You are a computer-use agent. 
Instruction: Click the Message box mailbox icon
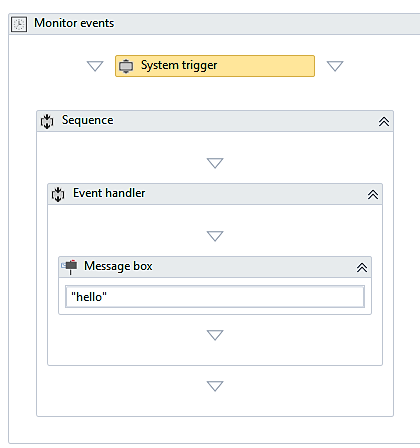69,267
